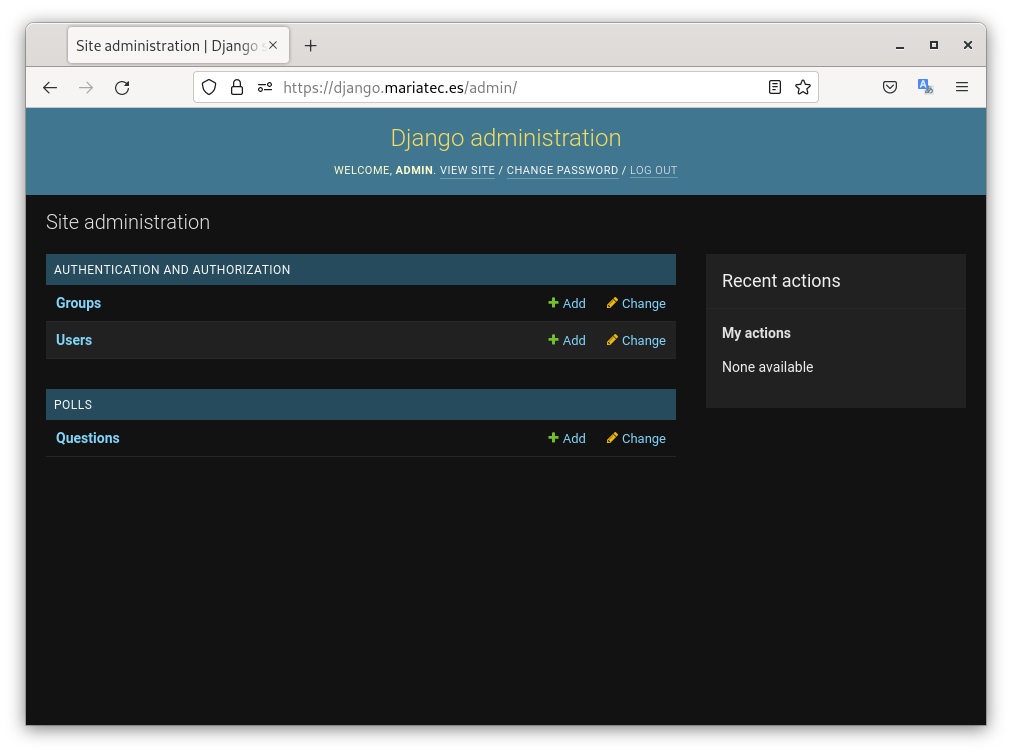Screen dimensions: 1012x754
Task: Click the browser reload page icon
Action: click(x=122, y=88)
